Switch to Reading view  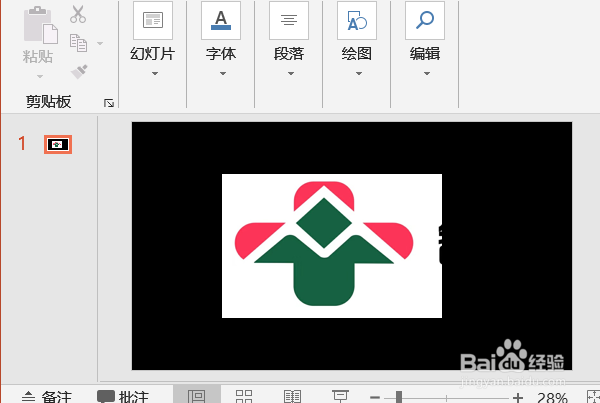(292, 396)
